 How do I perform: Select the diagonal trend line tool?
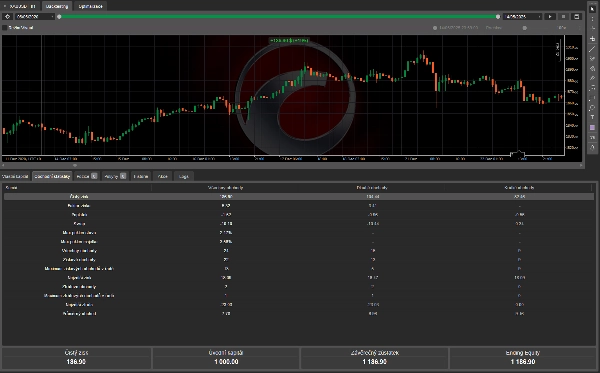pyautogui.click(x=592, y=49)
